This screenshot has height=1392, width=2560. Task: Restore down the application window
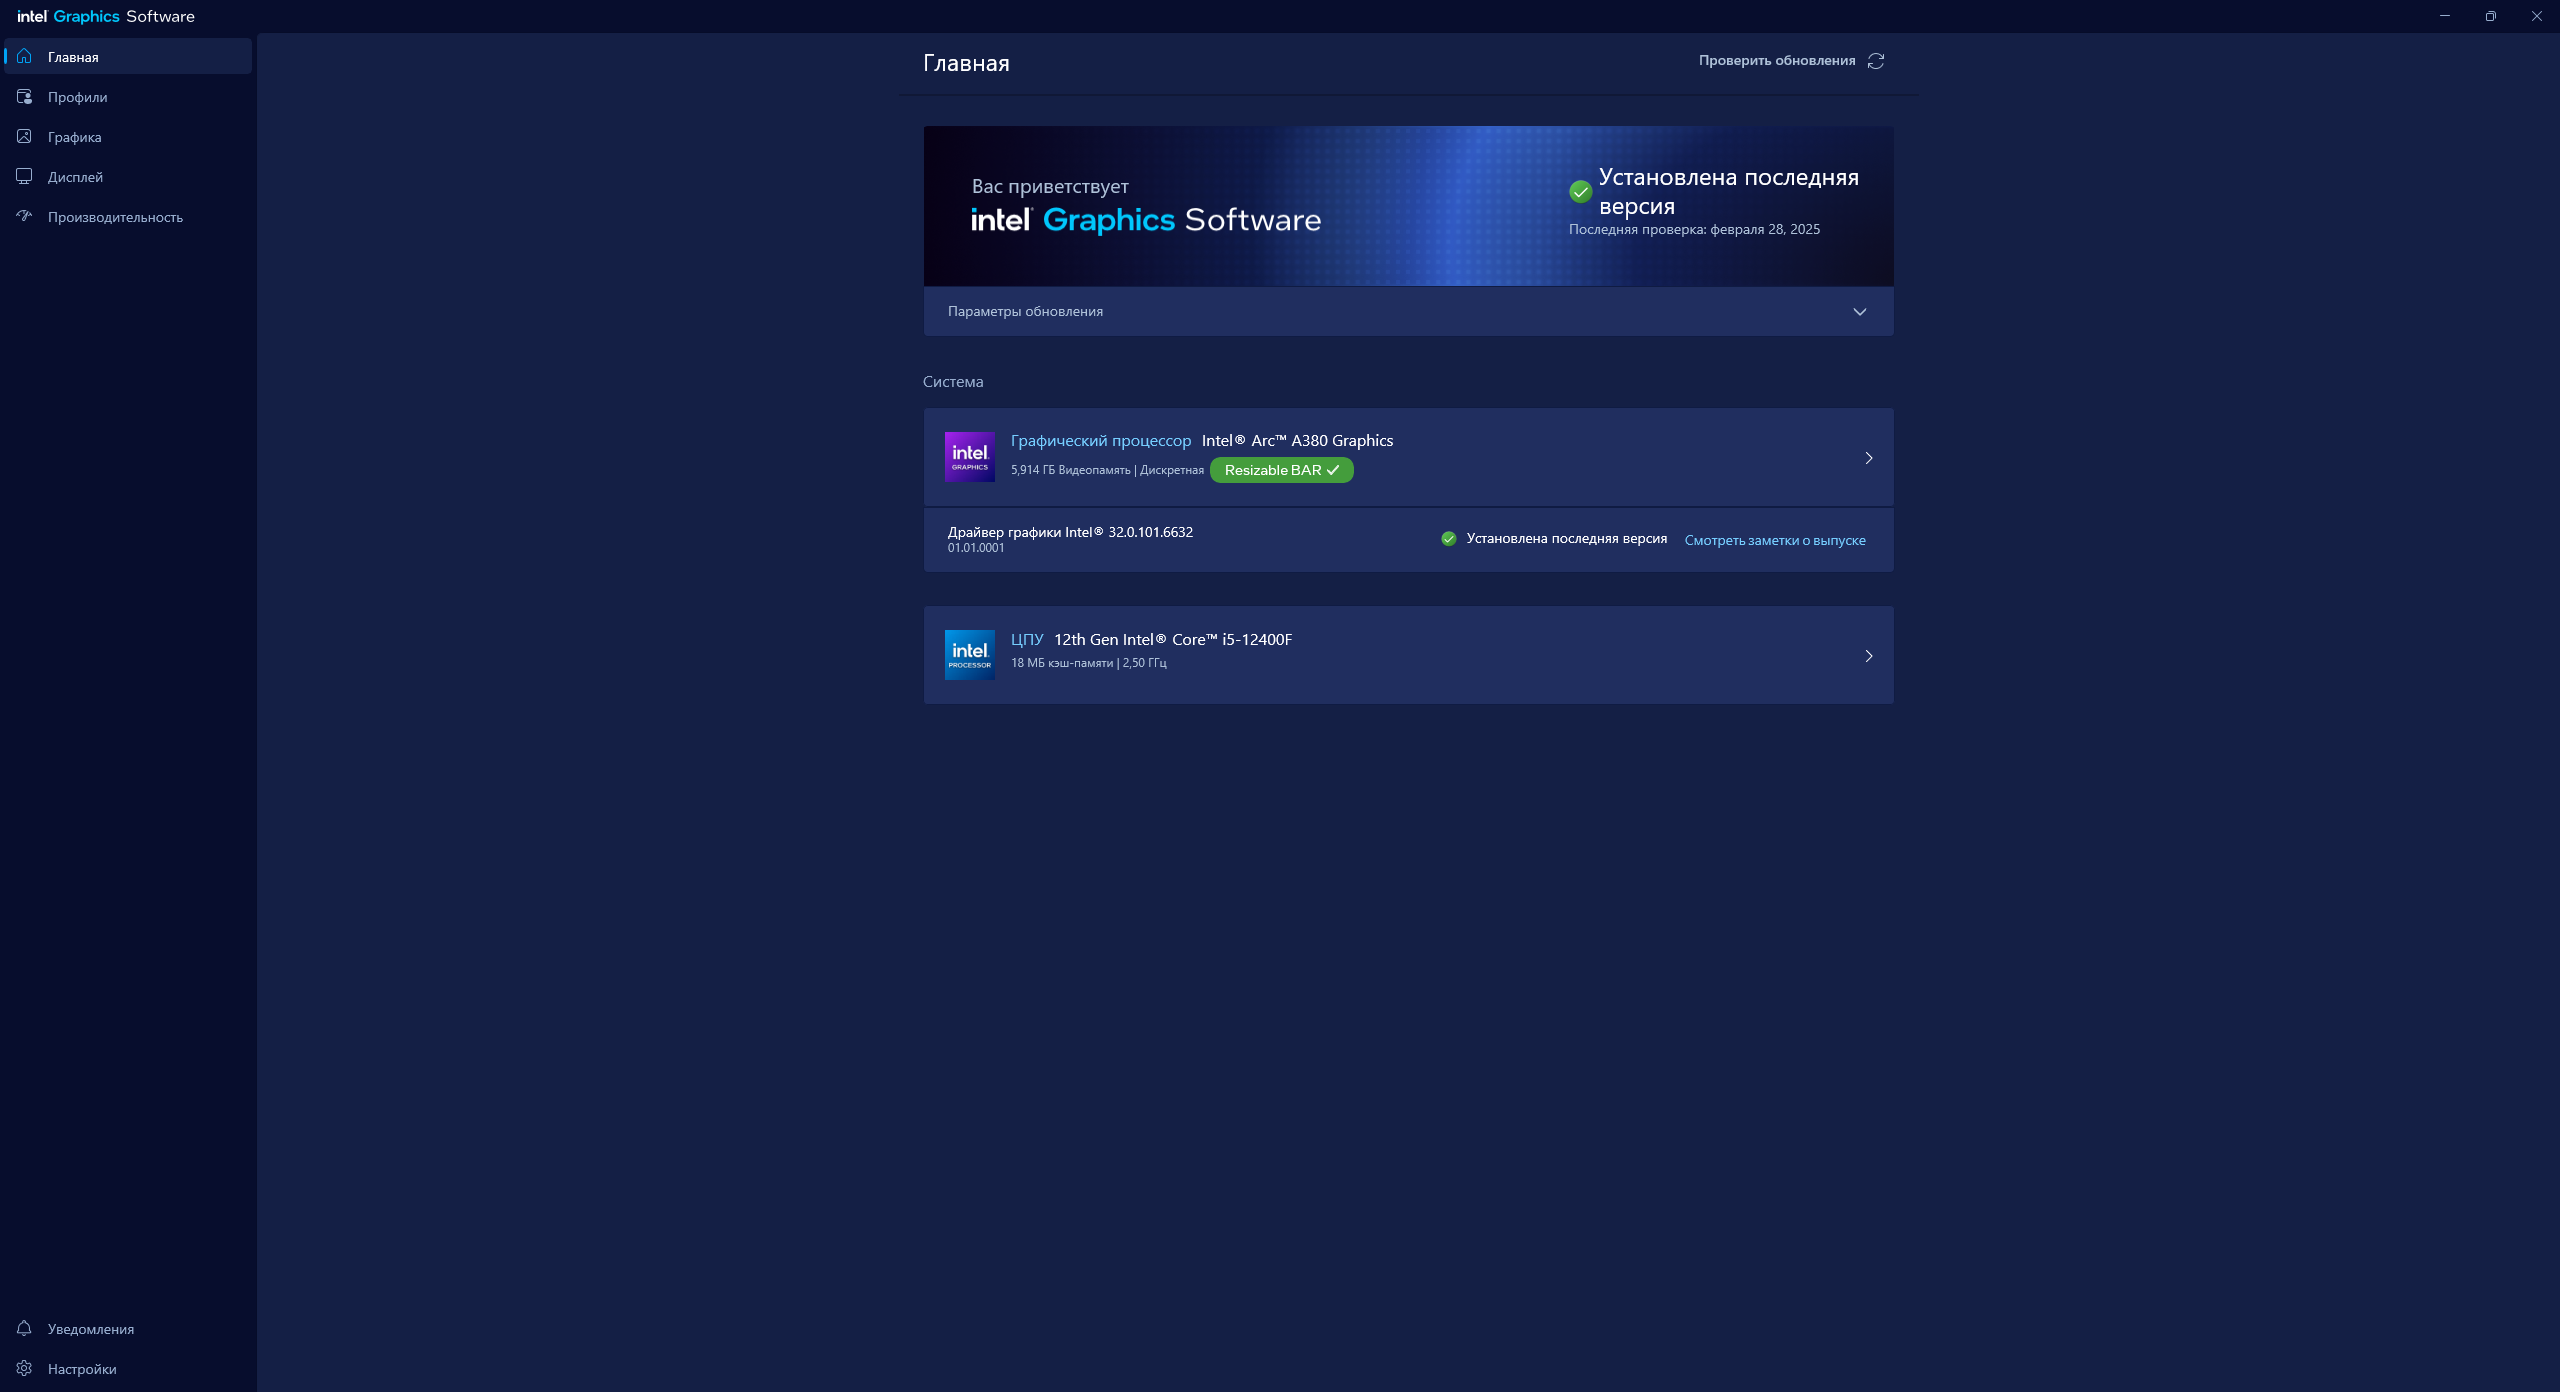coord(2491,16)
